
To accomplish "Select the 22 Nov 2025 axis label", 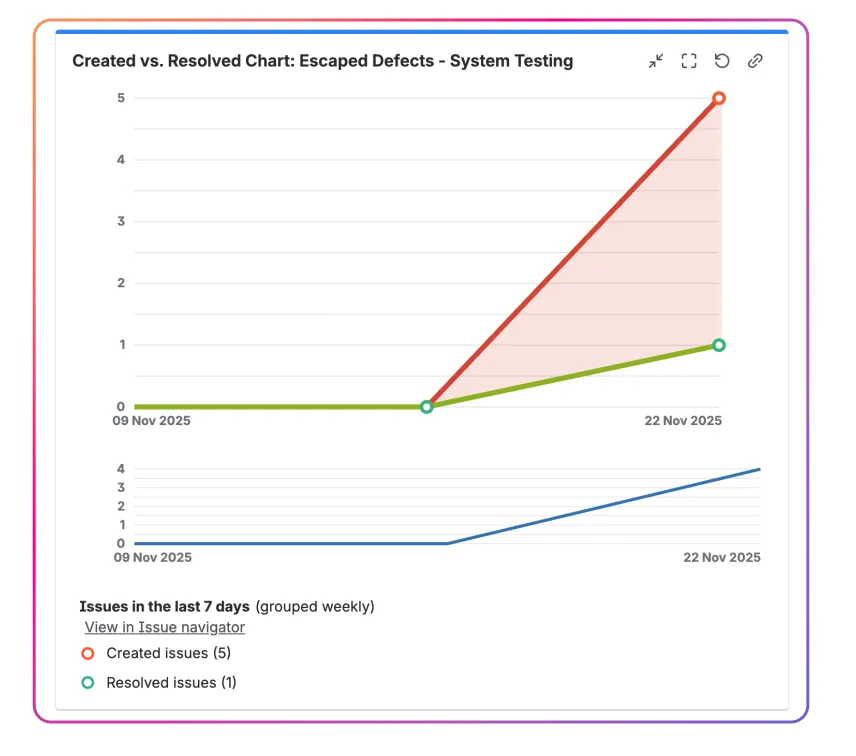I will coord(683,421).
